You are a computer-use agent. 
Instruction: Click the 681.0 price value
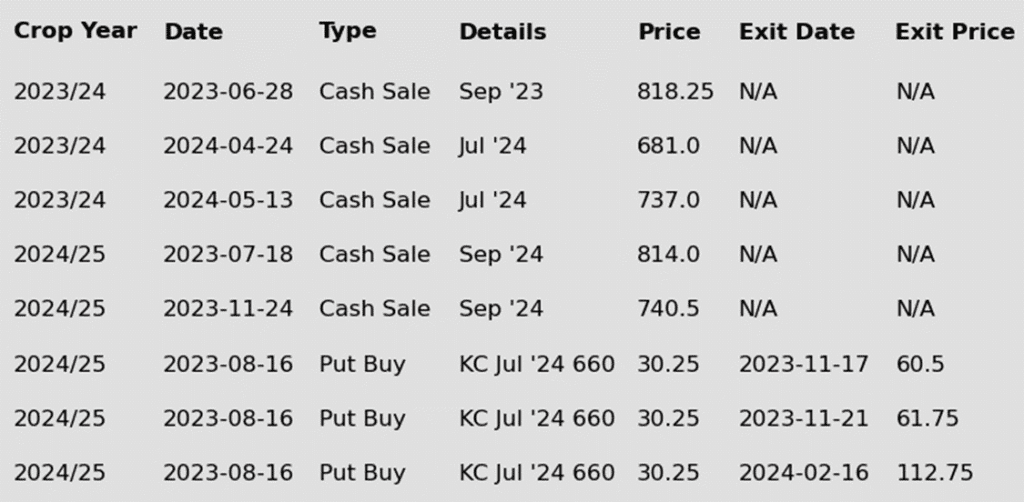click(x=668, y=146)
